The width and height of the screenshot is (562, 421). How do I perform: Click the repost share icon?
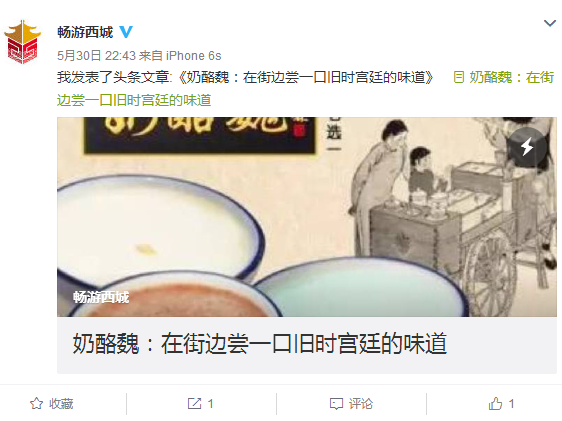click(194, 403)
